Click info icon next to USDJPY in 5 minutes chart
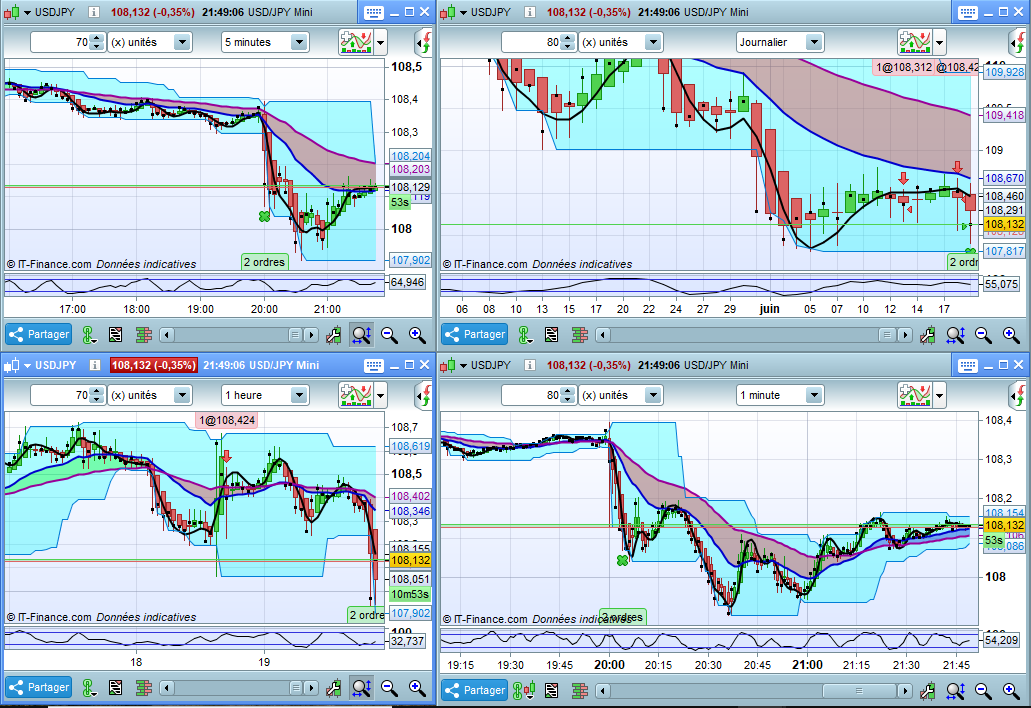 (x=94, y=12)
